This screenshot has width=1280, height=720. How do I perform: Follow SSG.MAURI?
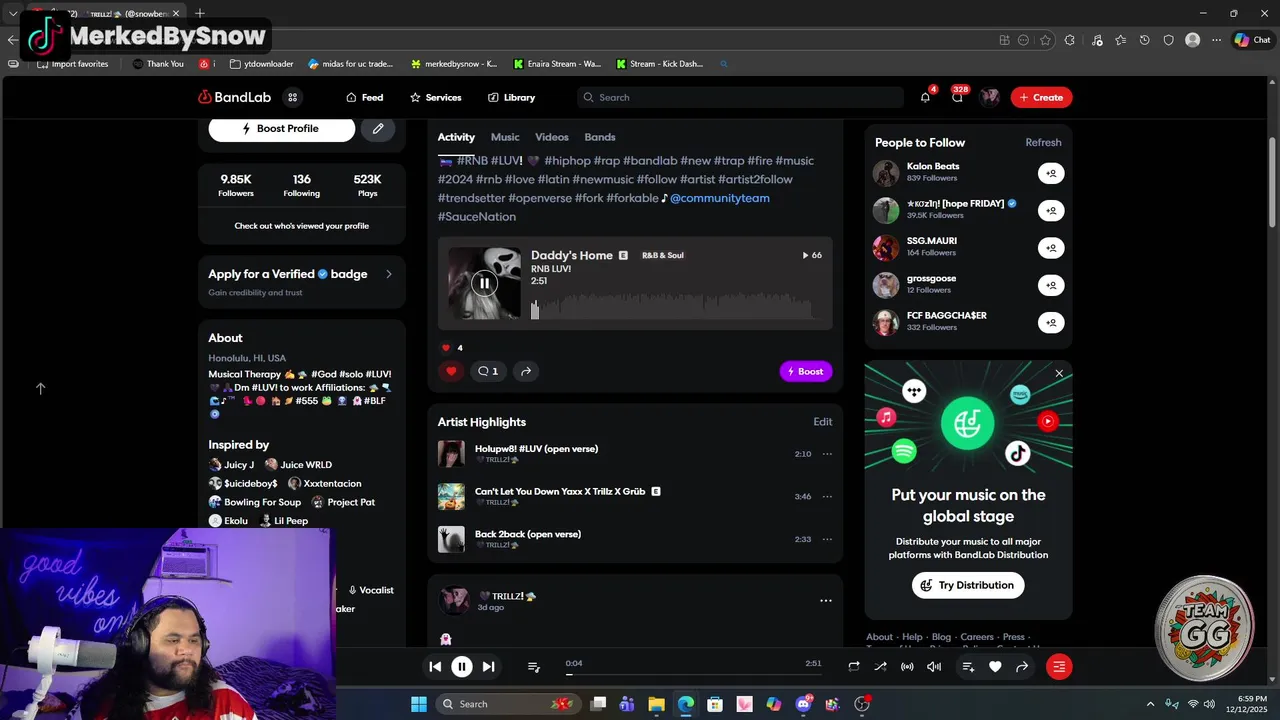click(1051, 248)
